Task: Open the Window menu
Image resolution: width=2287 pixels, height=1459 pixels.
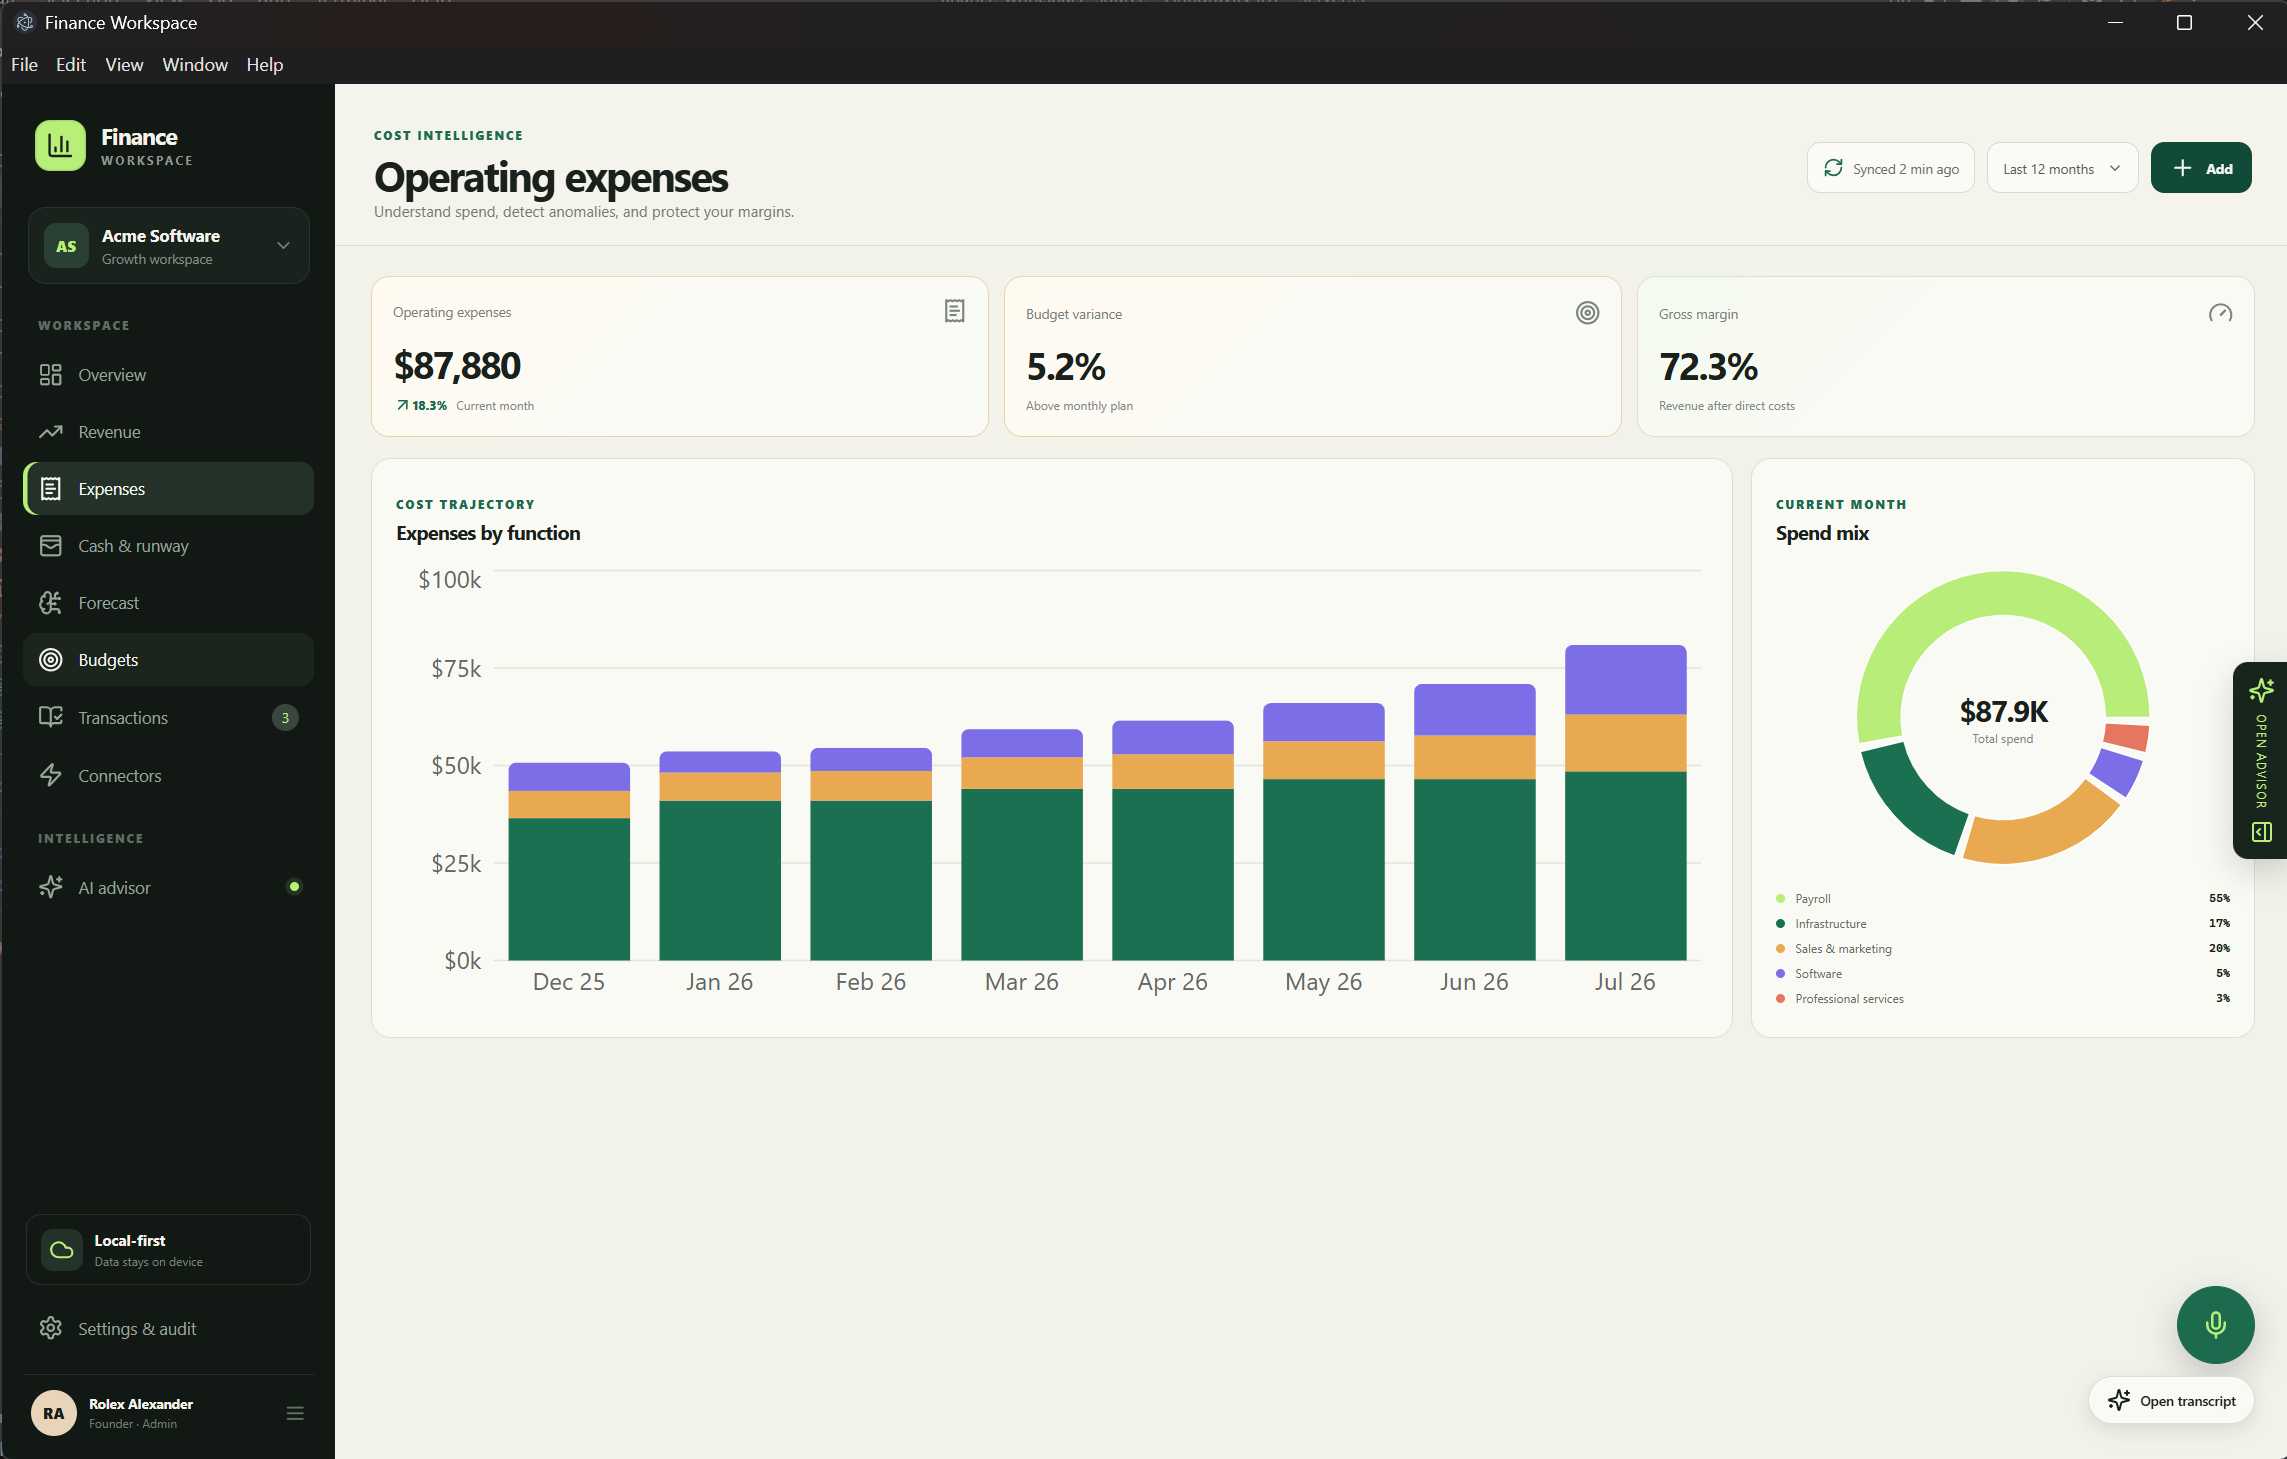Action: (195, 64)
